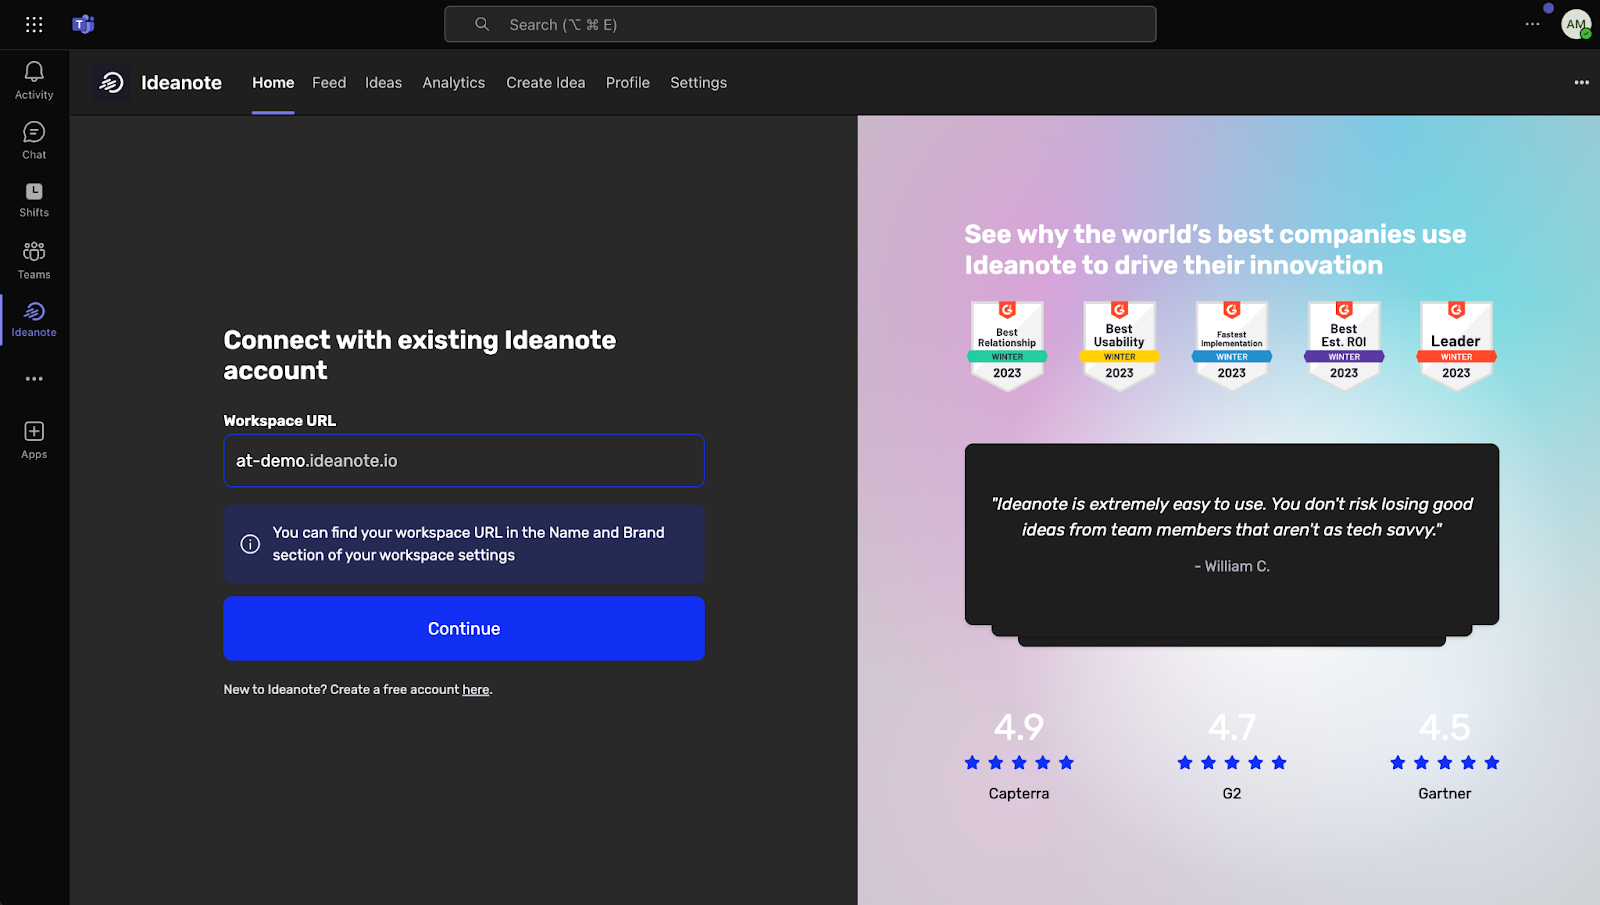
Task: Click the Ideanote logo in header
Action: 111,82
